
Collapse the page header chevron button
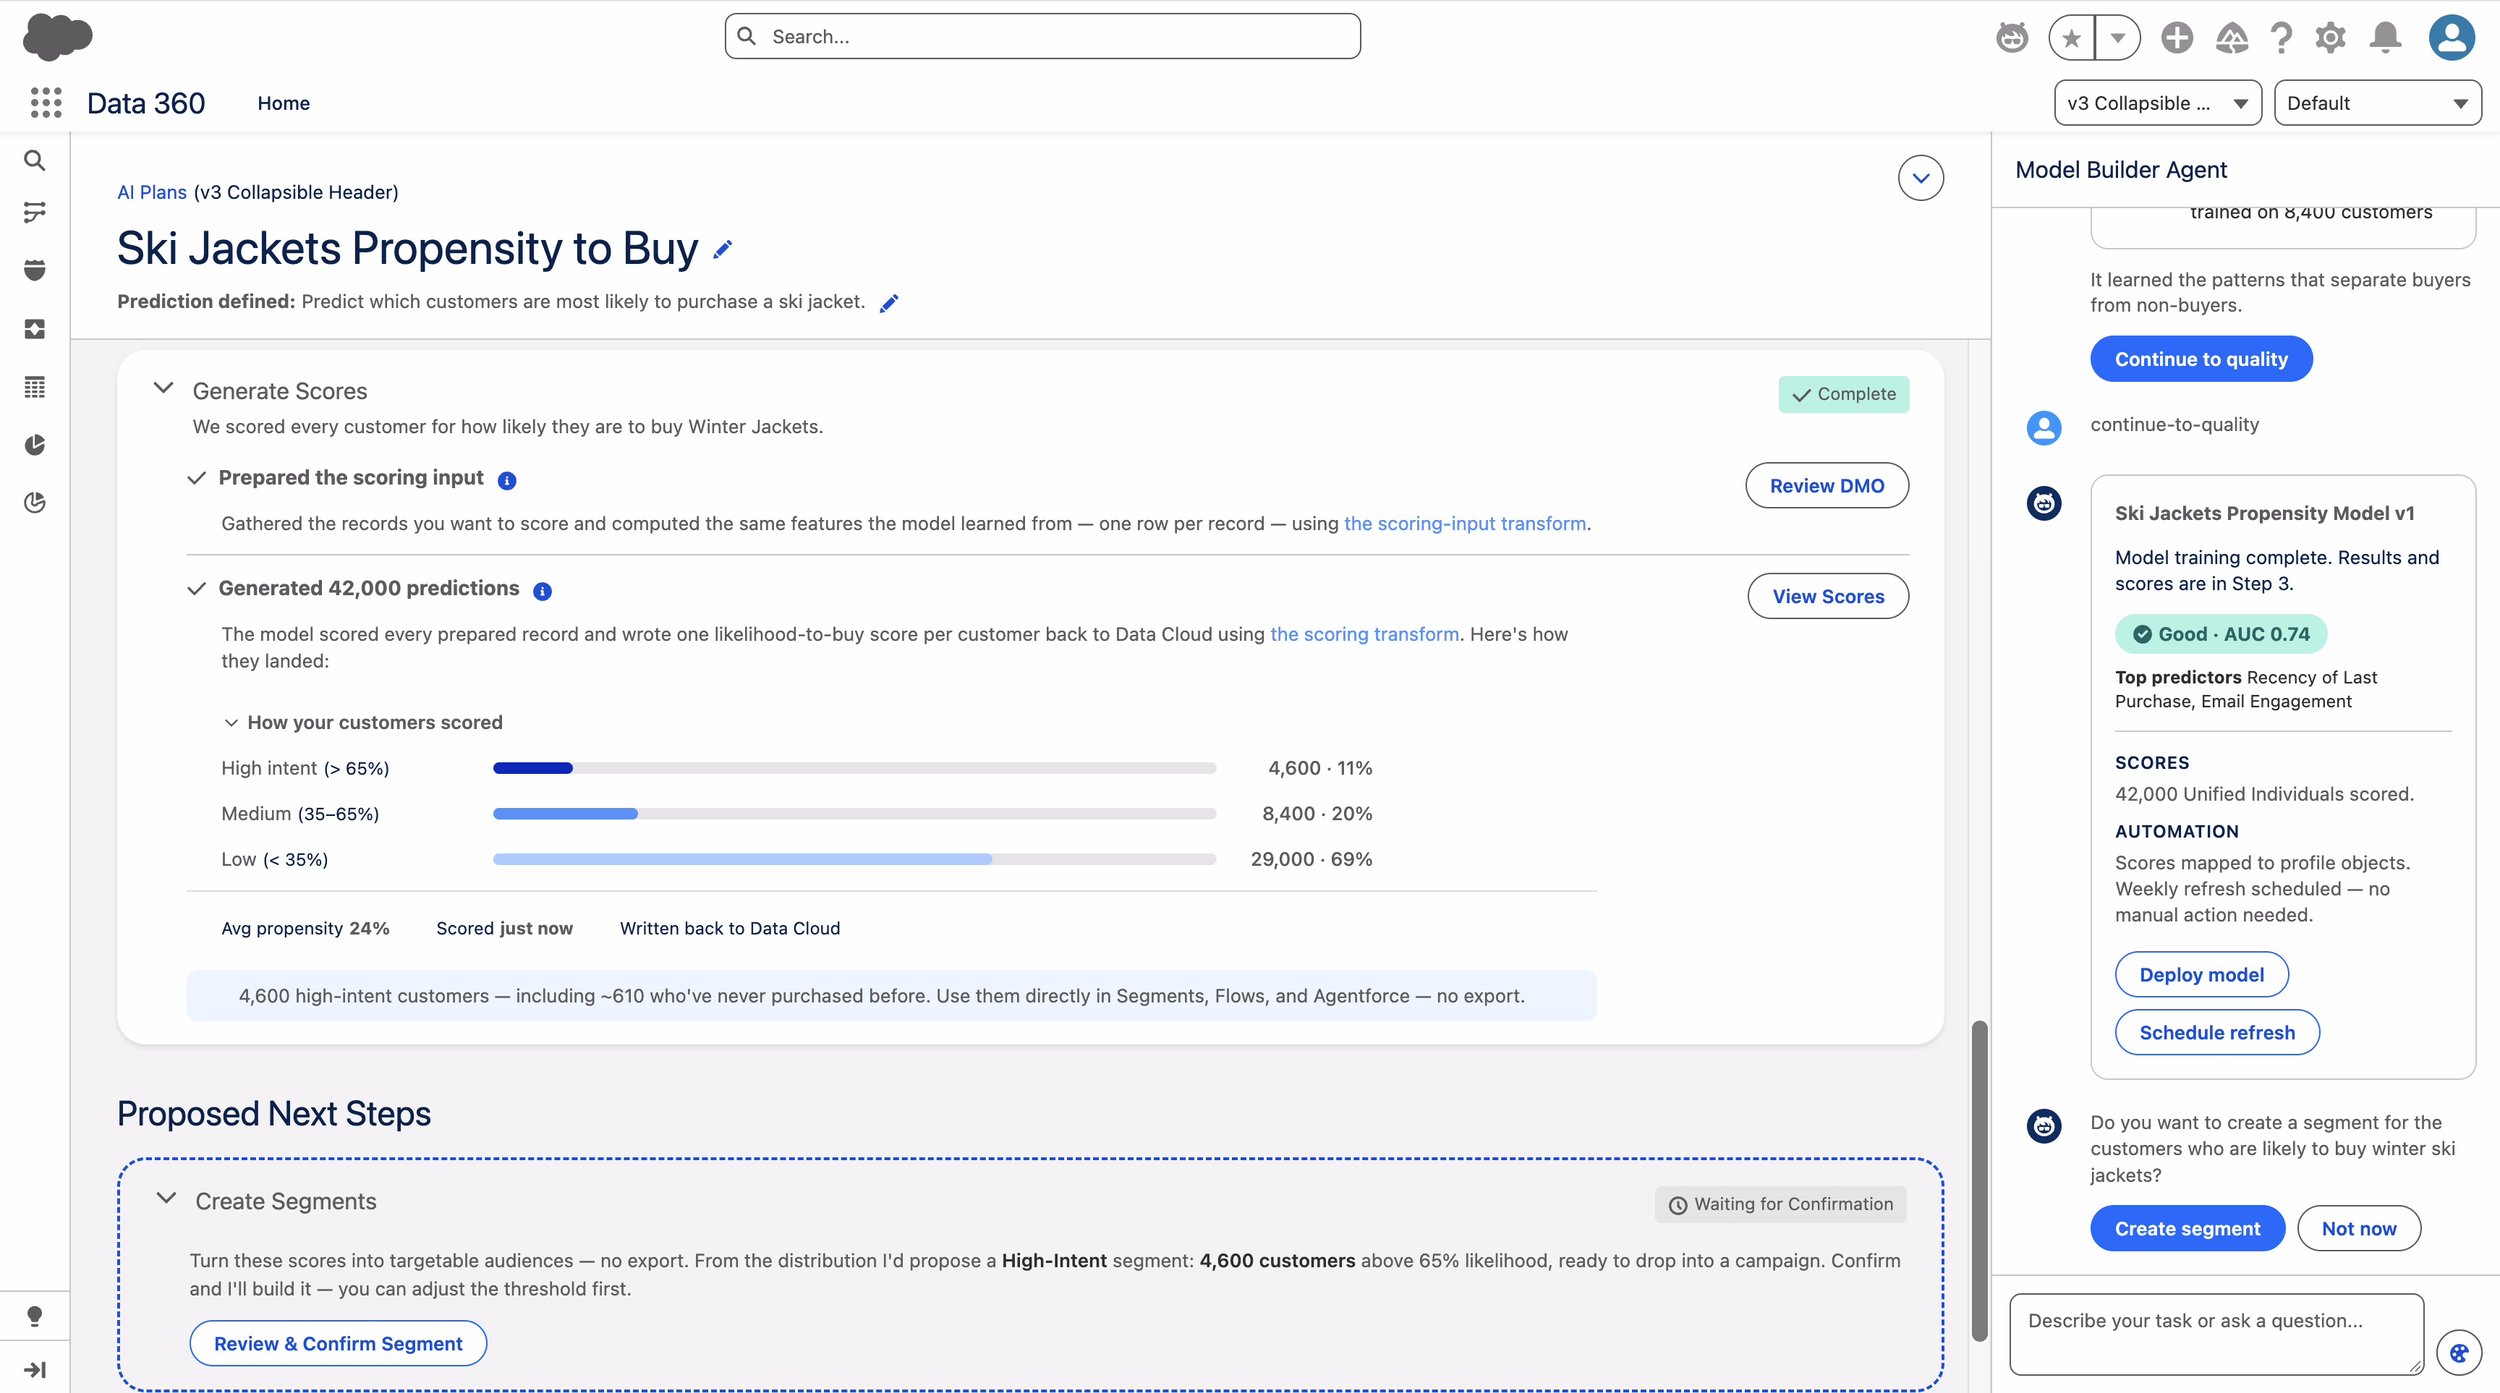(x=1921, y=178)
